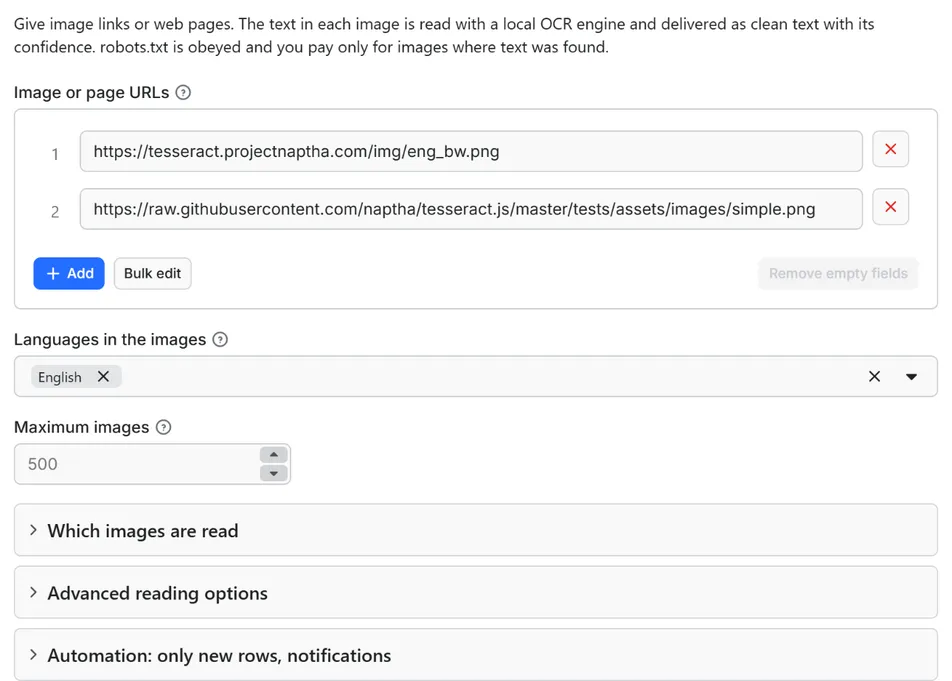
Task: Decrease the Maximum images value
Action: [274, 473]
